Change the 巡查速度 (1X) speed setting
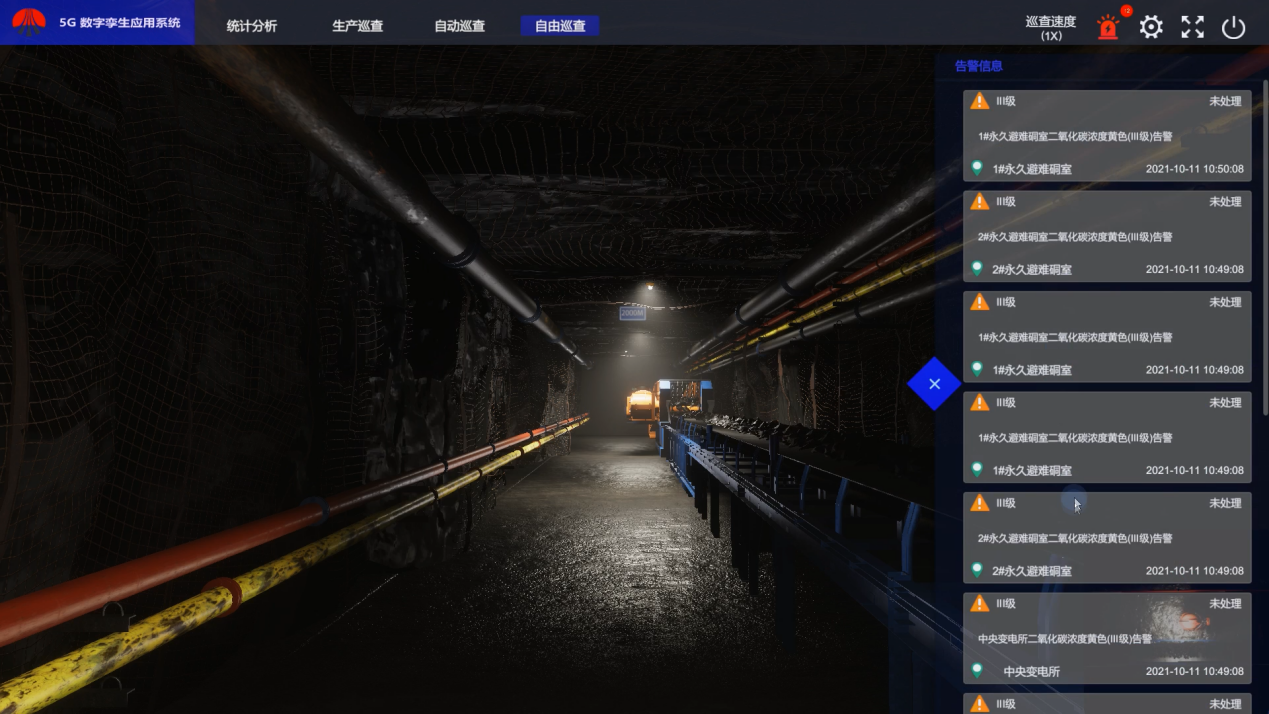 (x=1050, y=28)
